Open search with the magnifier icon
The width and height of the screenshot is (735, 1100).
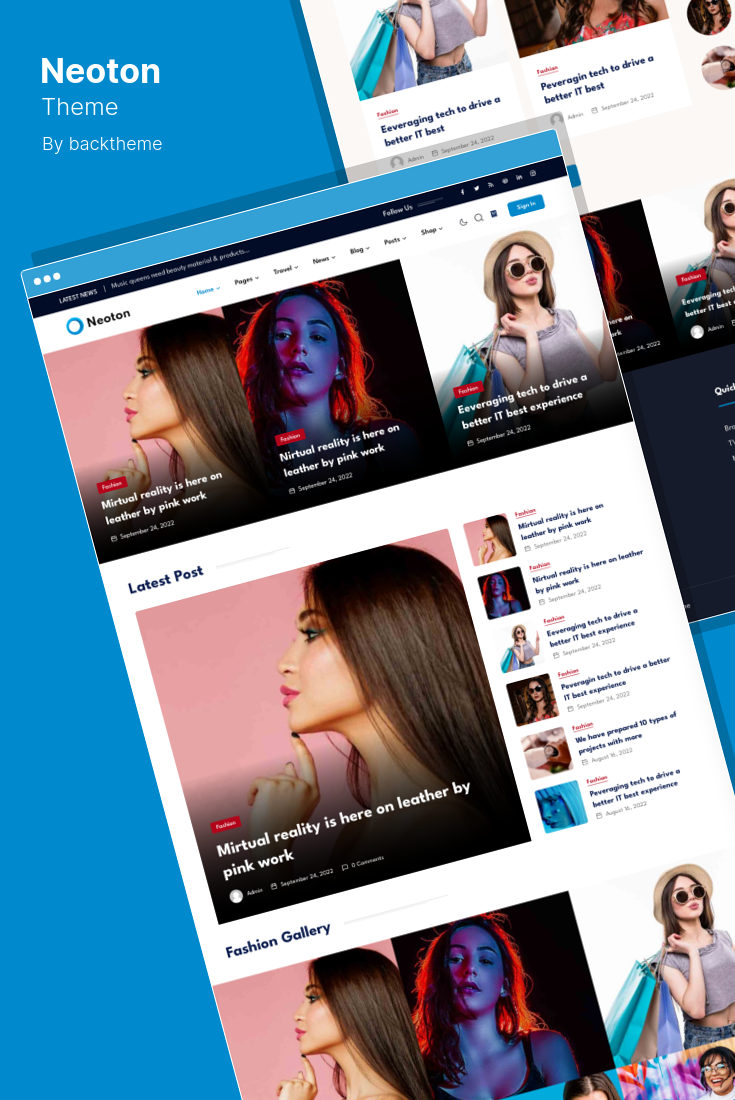point(478,217)
